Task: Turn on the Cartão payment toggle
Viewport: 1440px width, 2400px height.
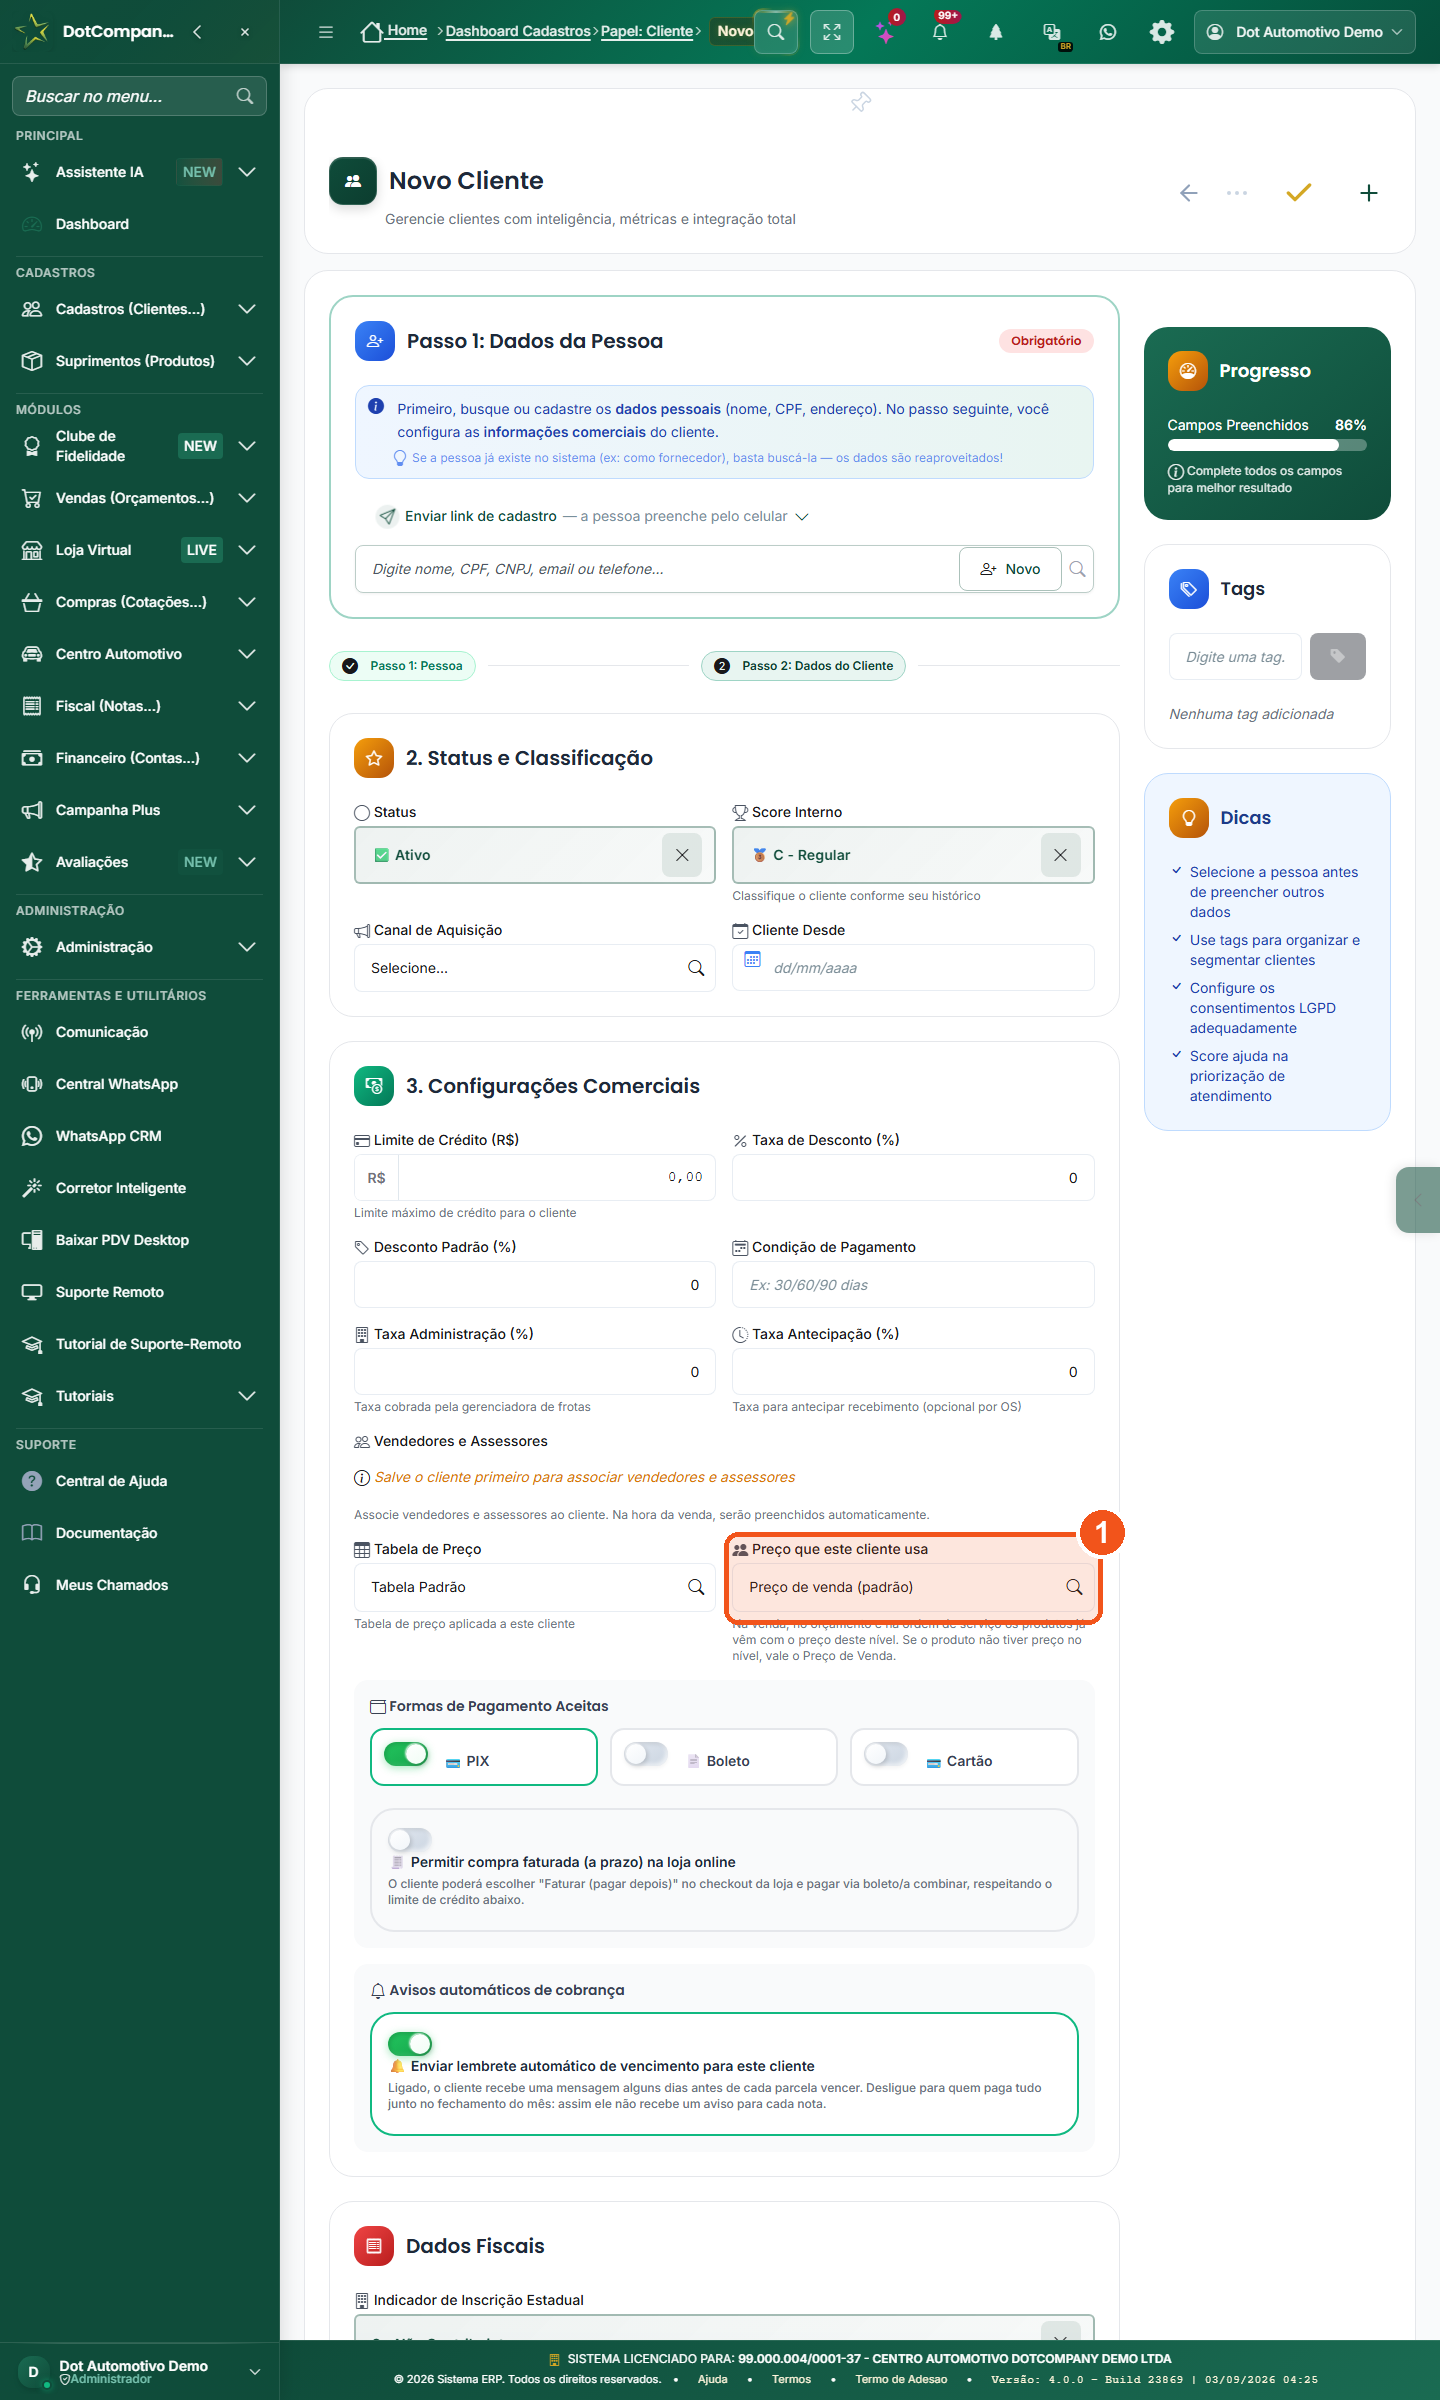Action: (x=886, y=1754)
